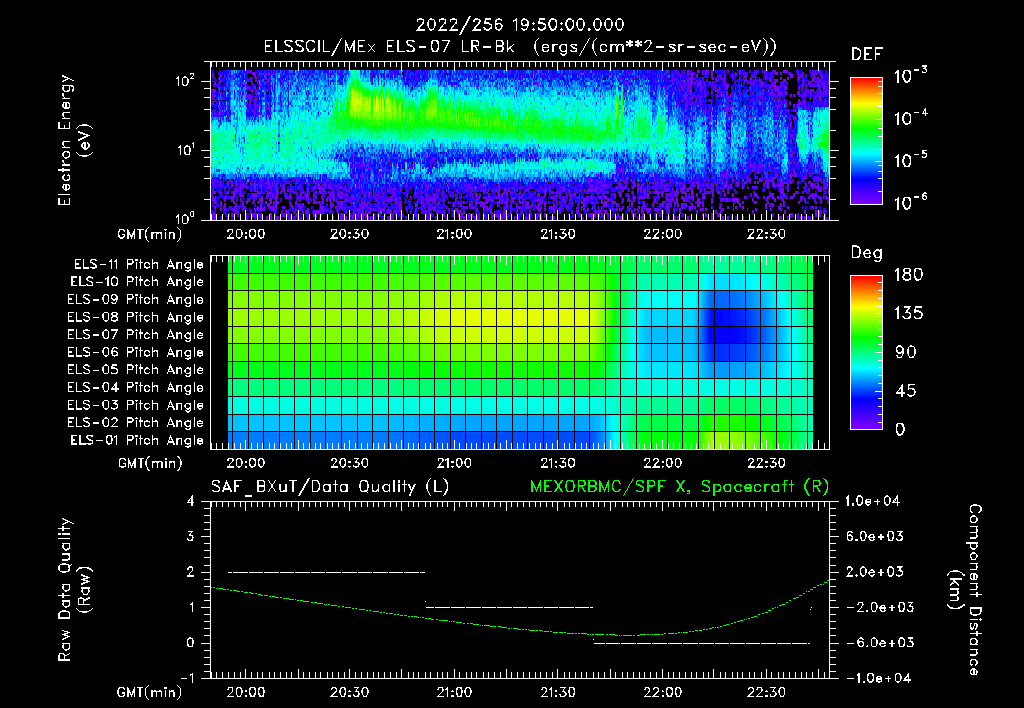Click the 135 value on the Deg scale
The width and height of the screenshot is (1024, 708).
908,313
